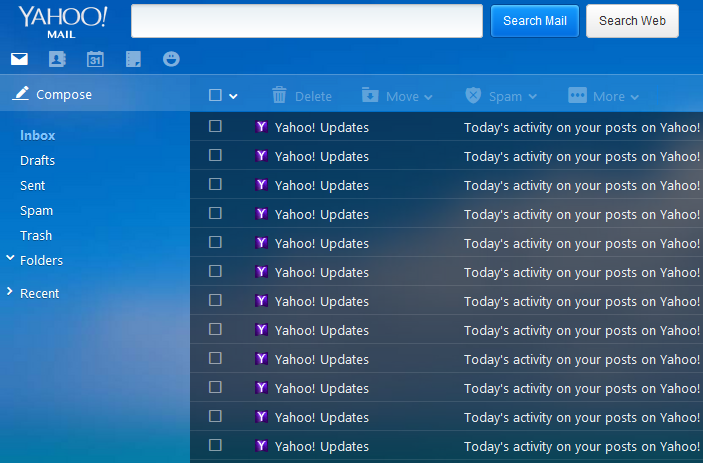Click the purple Y icon on bottom-most email
Screen dimensions: 703x463
coord(261,446)
